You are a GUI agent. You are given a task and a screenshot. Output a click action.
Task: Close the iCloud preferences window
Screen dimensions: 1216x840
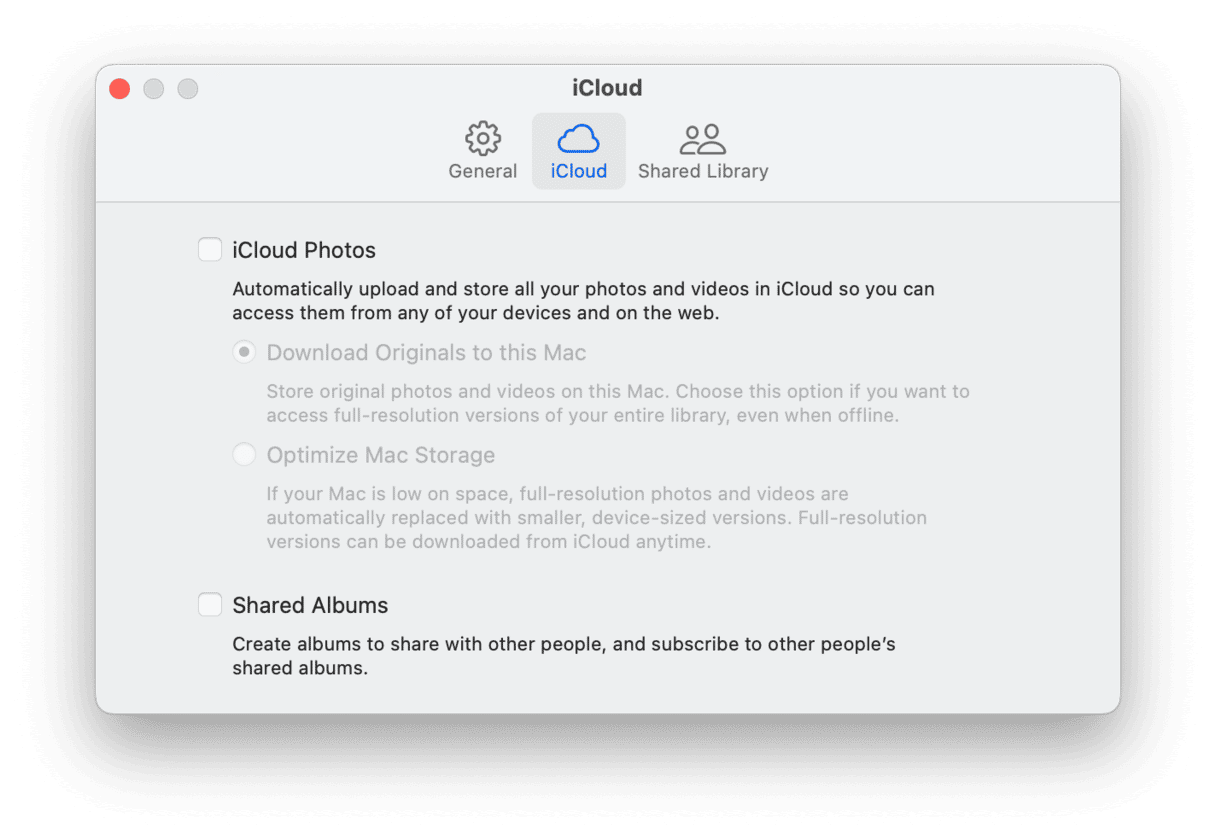click(x=120, y=89)
